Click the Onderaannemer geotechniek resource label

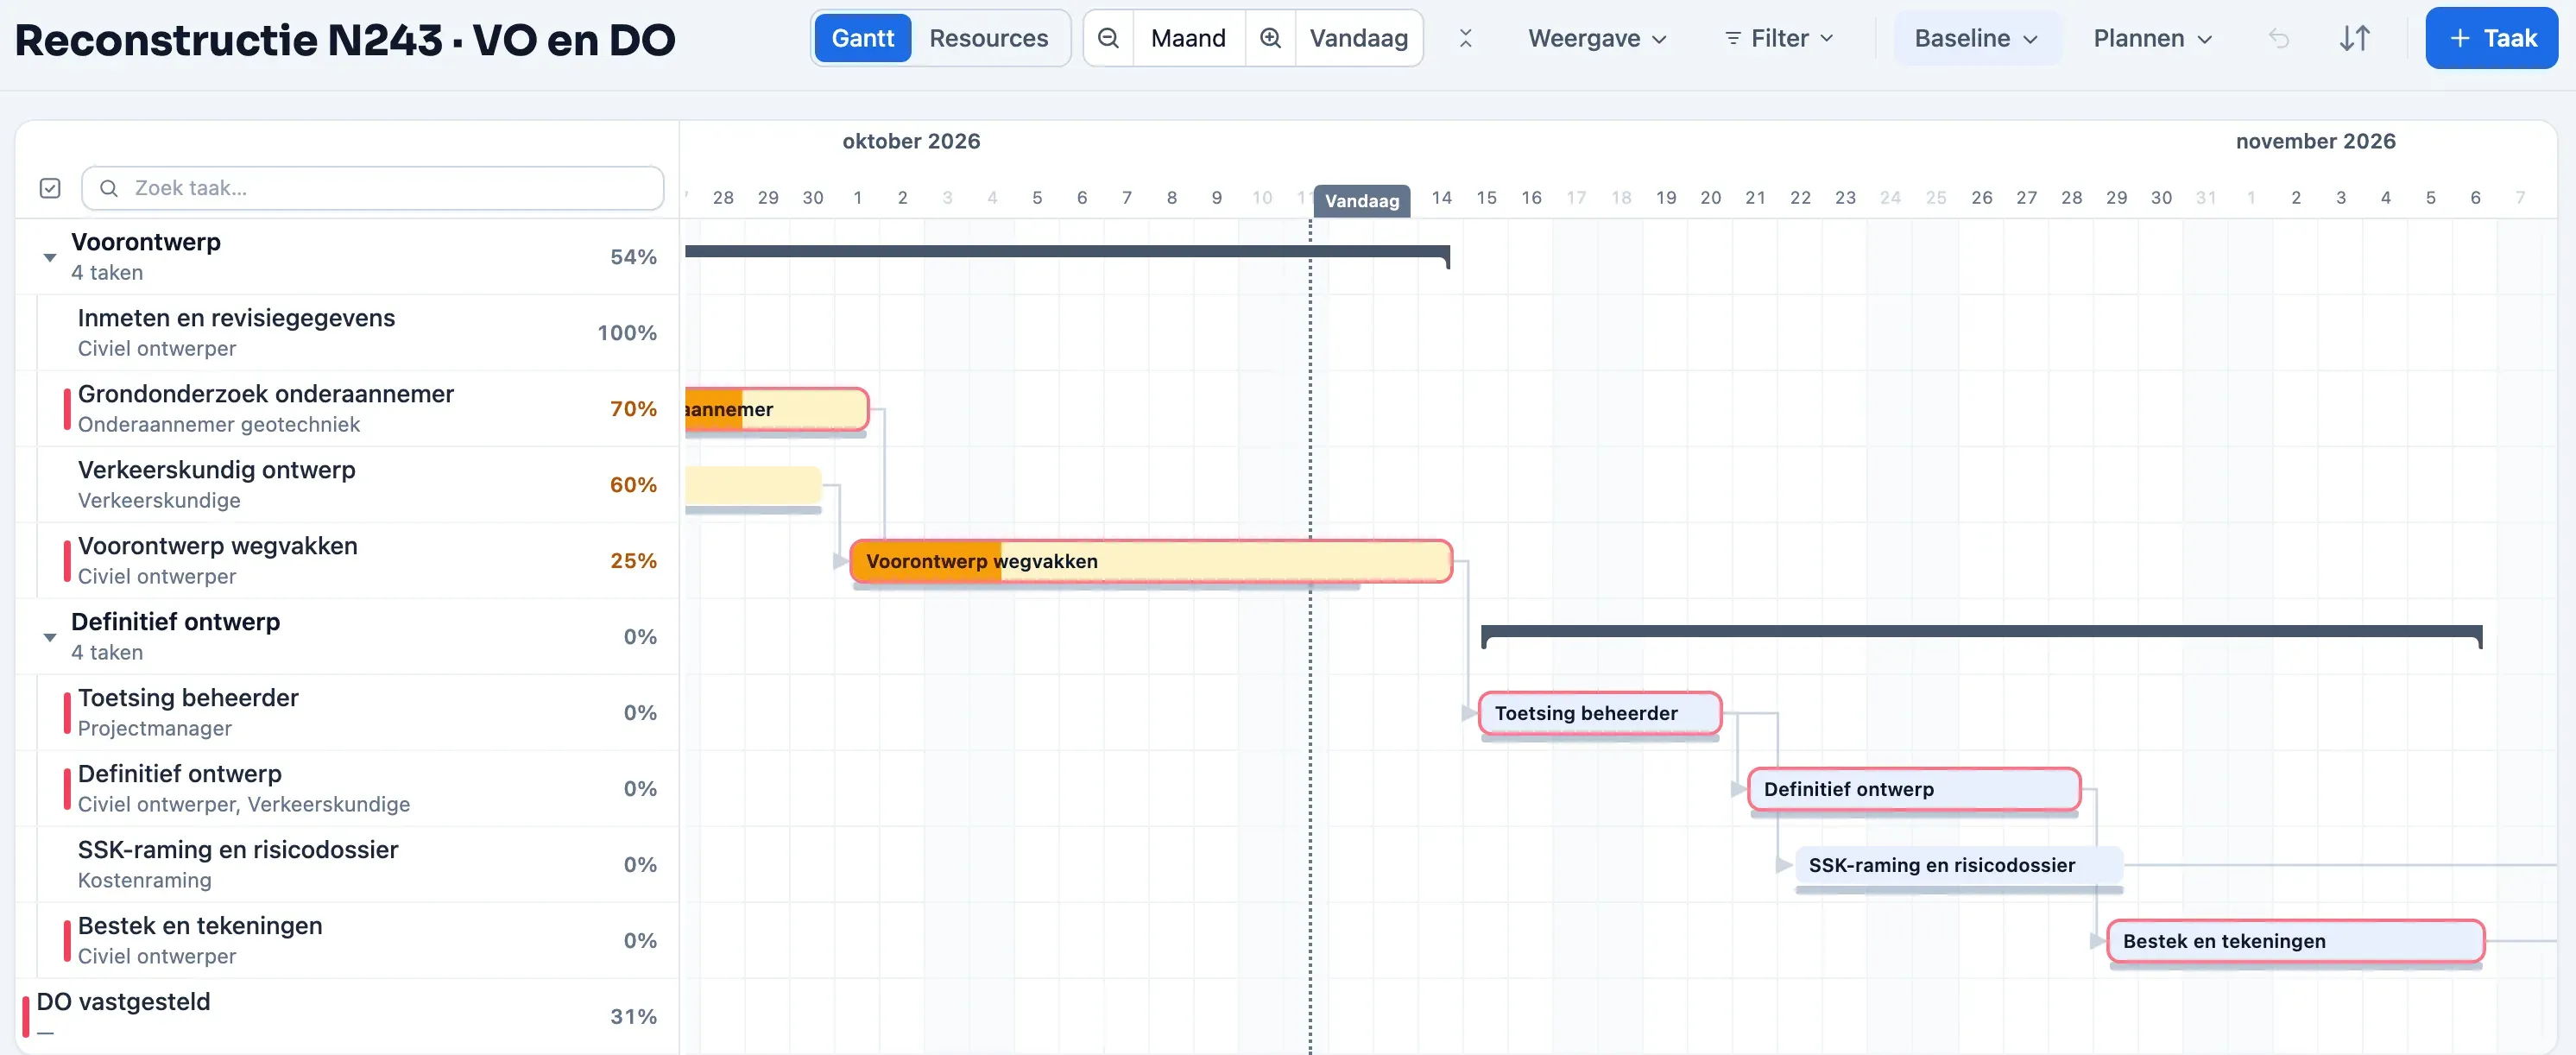(219, 424)
